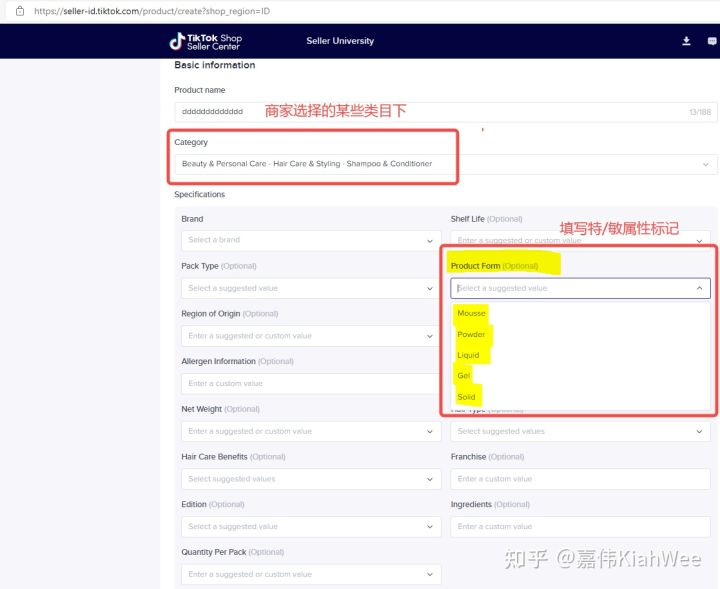Image resolution: width=720 pixels, height=589 pixels.
Task: Open the Category dropdown selector
Action: click(445, 164)
